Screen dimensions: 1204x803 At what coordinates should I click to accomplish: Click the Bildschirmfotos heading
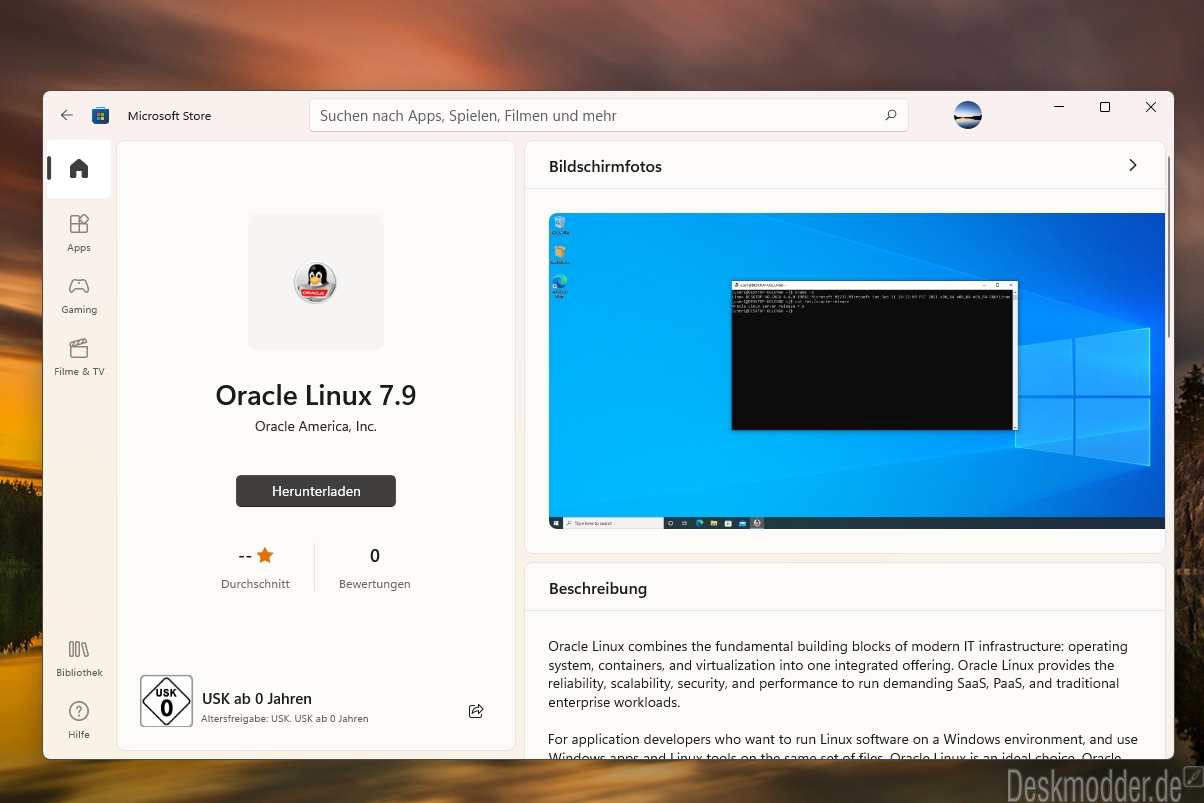(605, 166)
